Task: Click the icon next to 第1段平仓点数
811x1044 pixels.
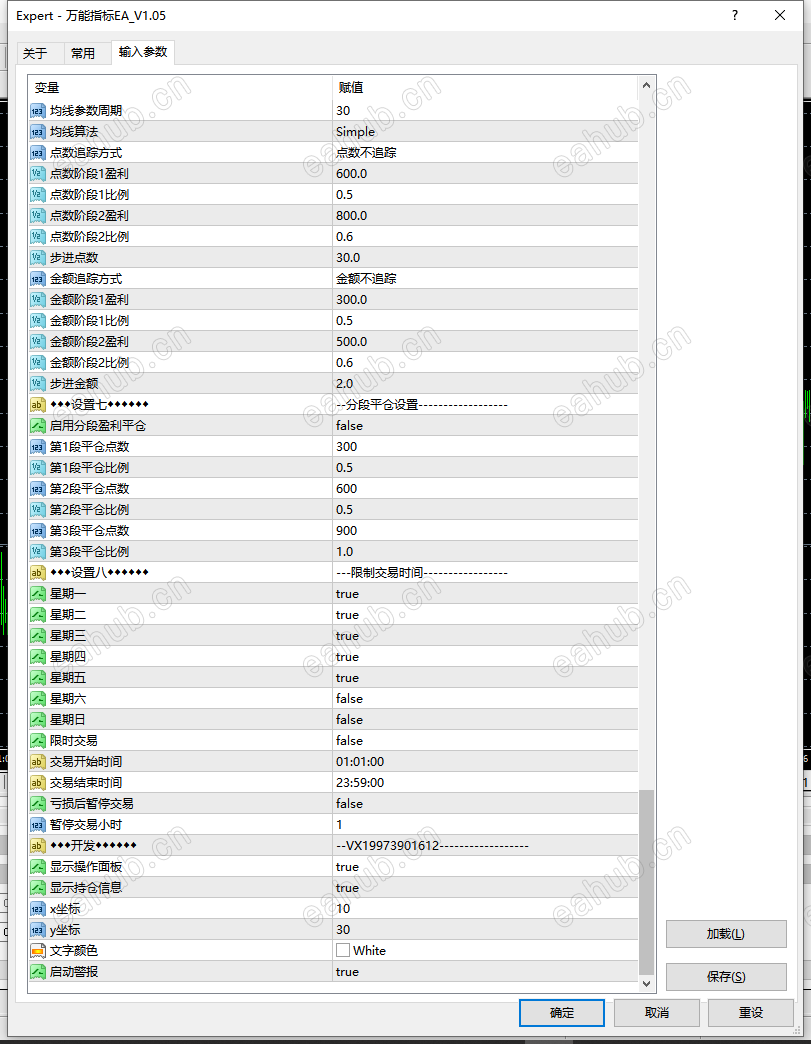Action: tap(38, 447)
